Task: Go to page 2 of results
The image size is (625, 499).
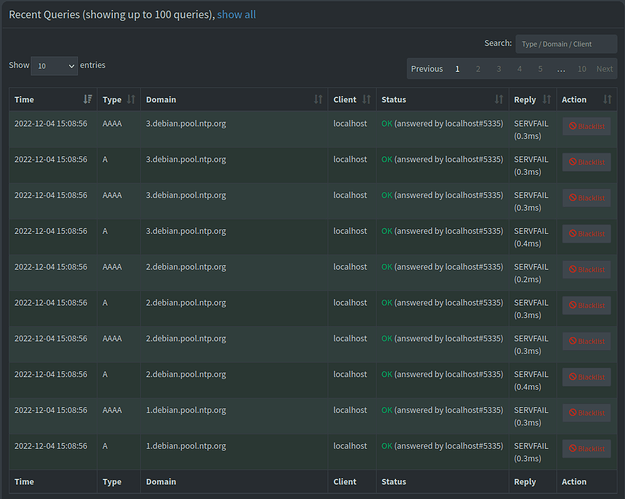Action: coord(478,69)
